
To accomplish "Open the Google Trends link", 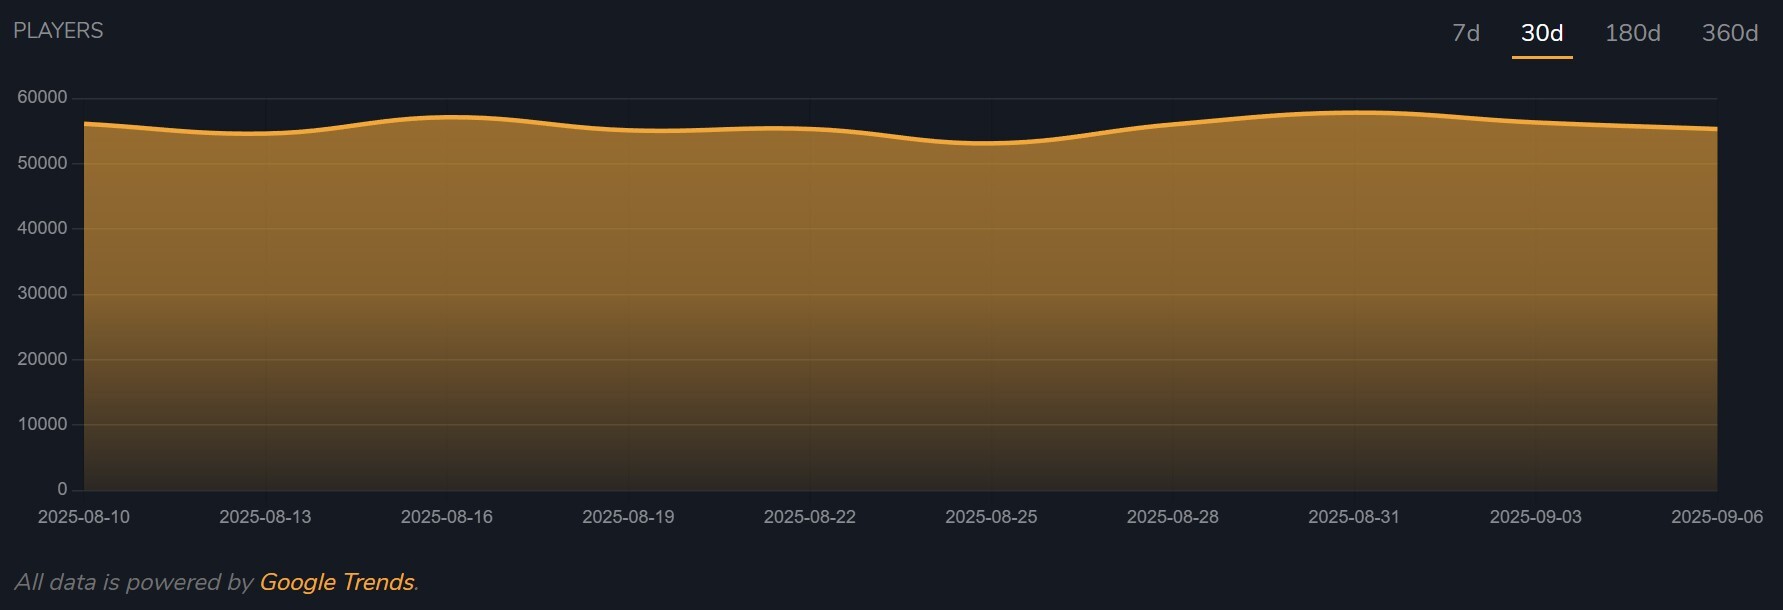I will 337,582.
